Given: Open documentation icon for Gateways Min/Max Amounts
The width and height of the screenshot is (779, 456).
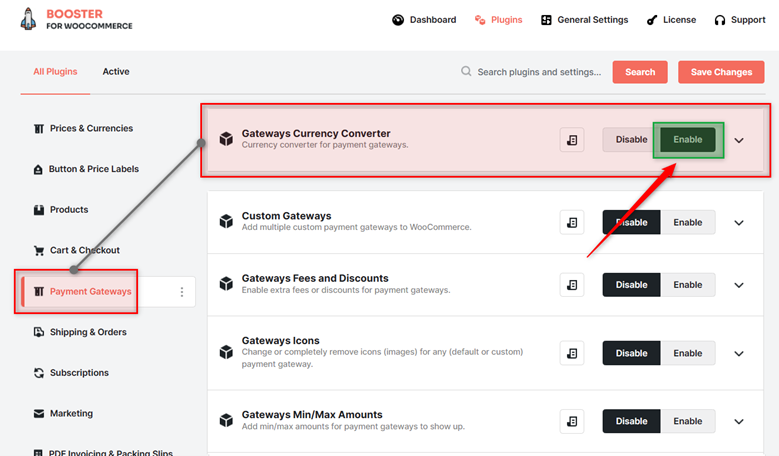Looking at the screenshot, I should click(572, 421).
